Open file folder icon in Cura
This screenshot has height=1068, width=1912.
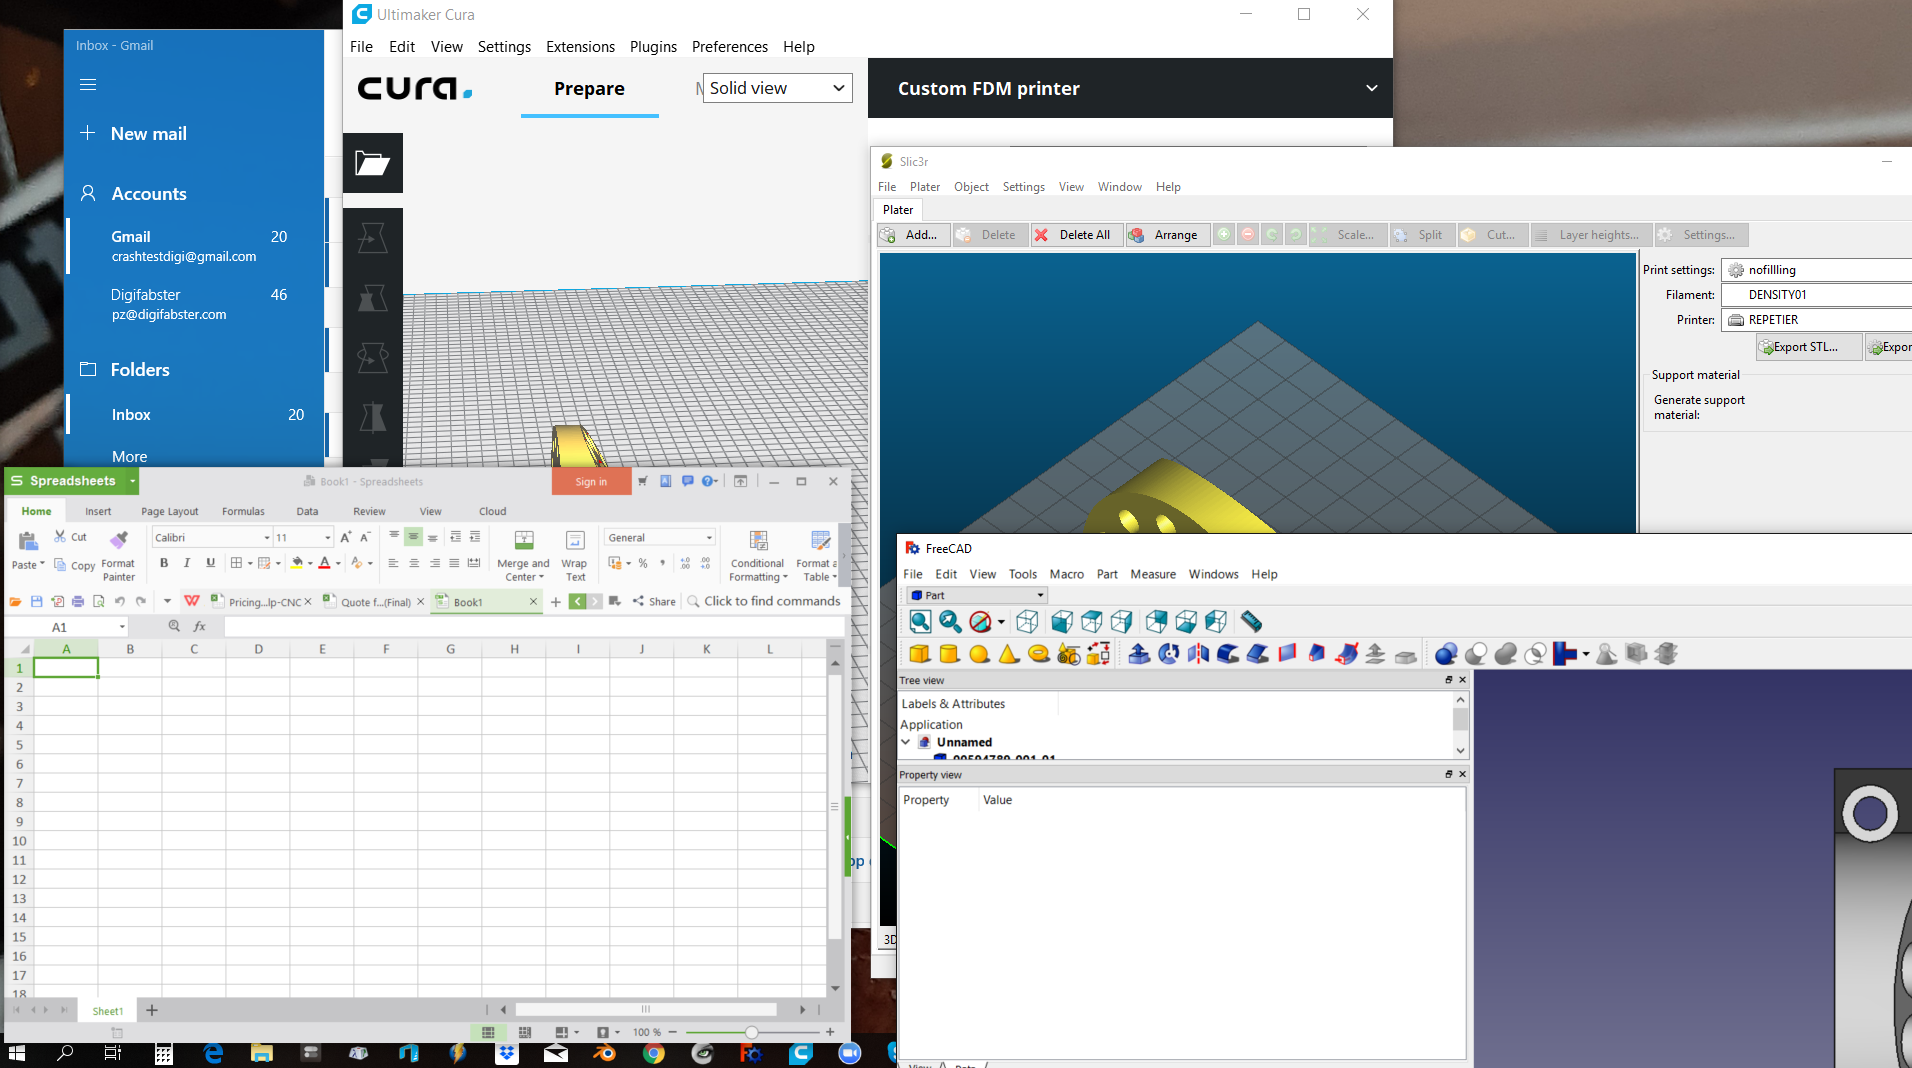(x=372, y=163)
